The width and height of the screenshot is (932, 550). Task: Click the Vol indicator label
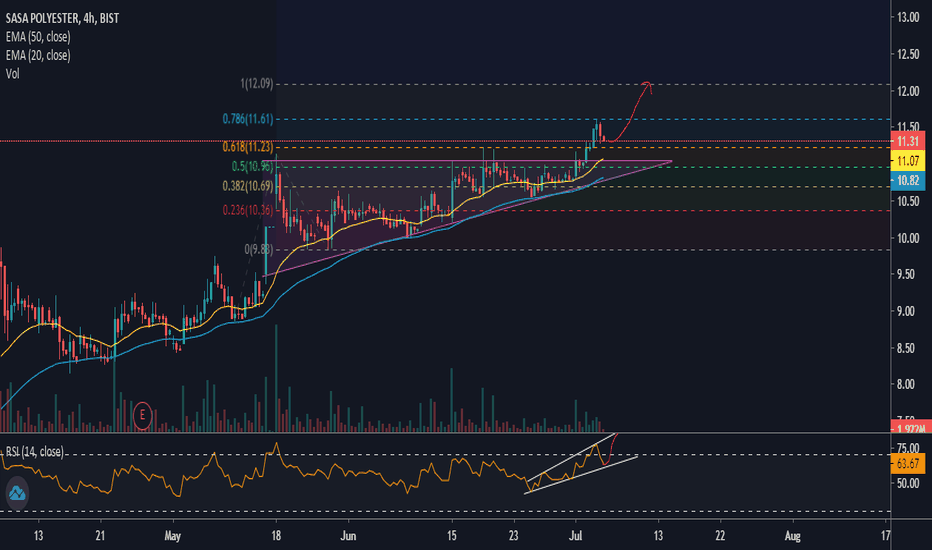click(12, 74)
